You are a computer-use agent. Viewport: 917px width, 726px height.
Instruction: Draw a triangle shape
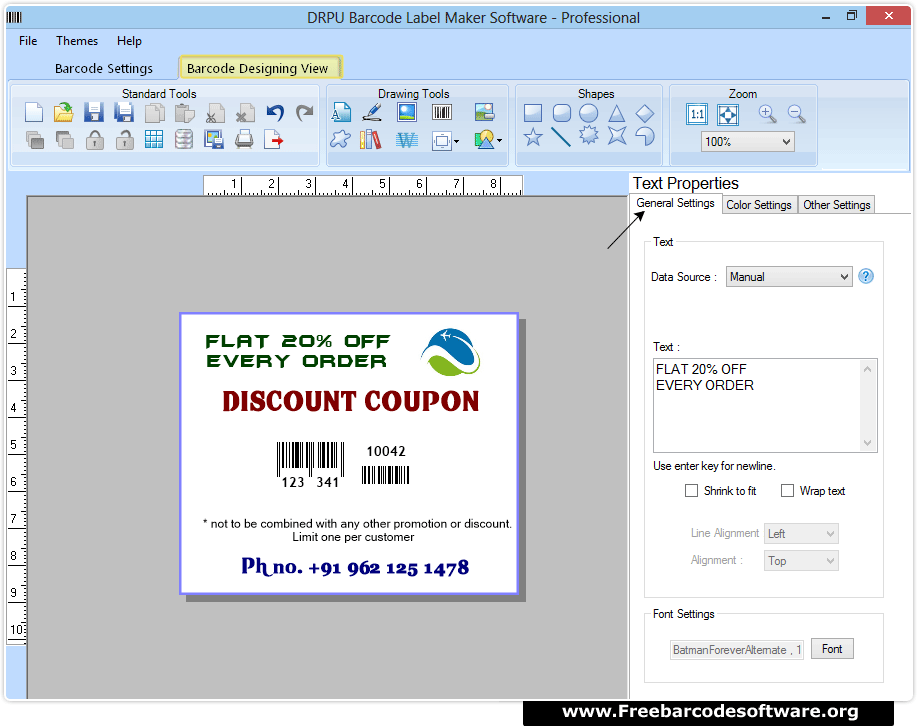616,113
